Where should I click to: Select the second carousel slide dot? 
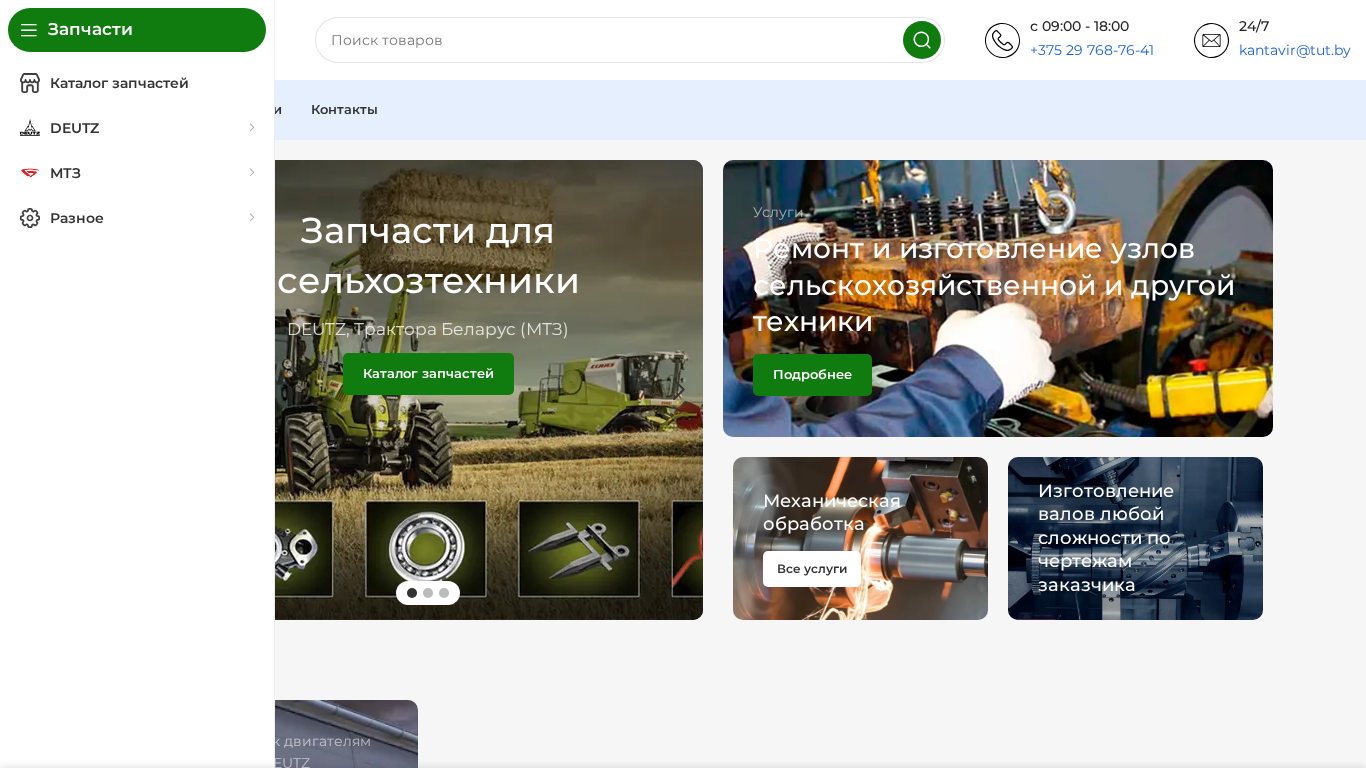[428, 593]
